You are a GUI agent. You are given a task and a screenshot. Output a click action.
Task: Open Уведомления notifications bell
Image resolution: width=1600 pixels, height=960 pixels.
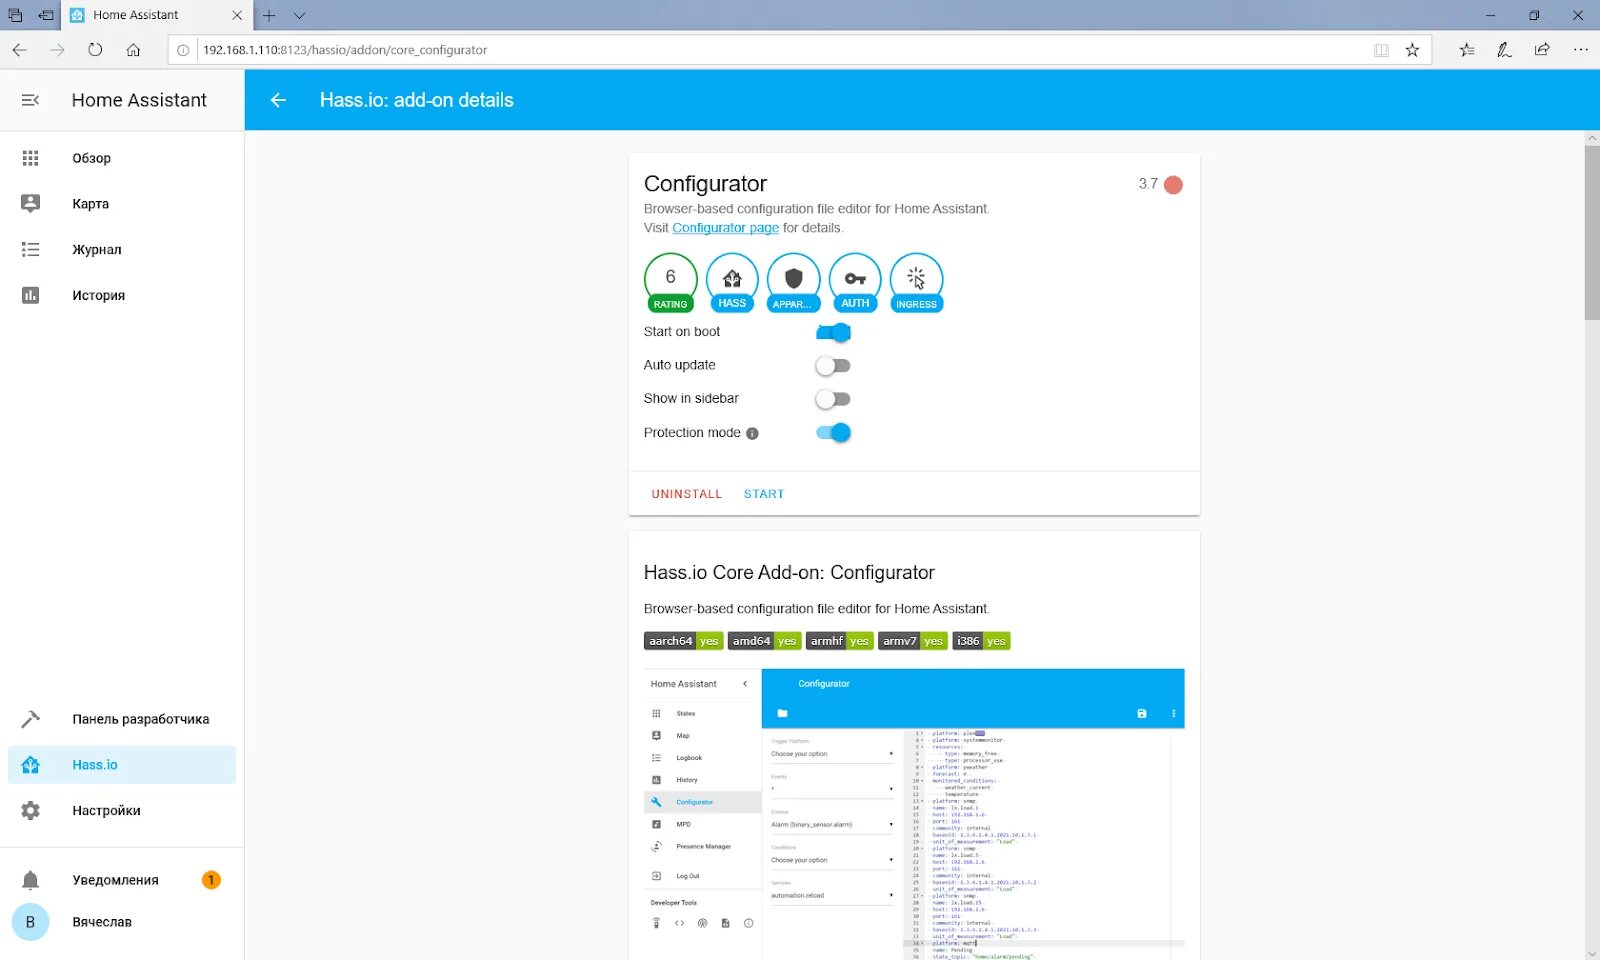pyautogui.click(x=30, y=880)
